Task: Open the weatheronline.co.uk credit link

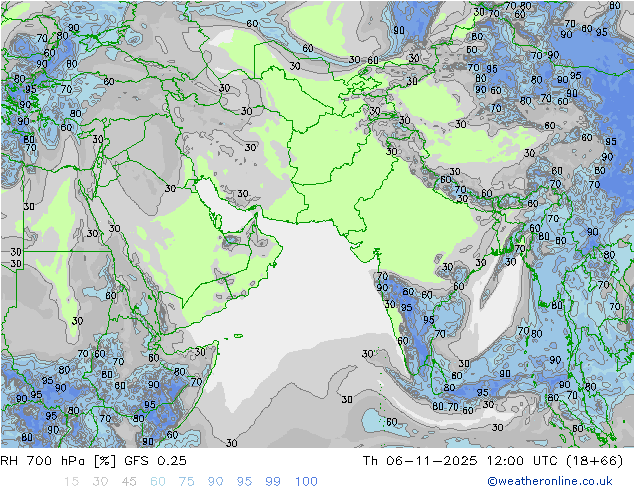Action: point(550,481)
